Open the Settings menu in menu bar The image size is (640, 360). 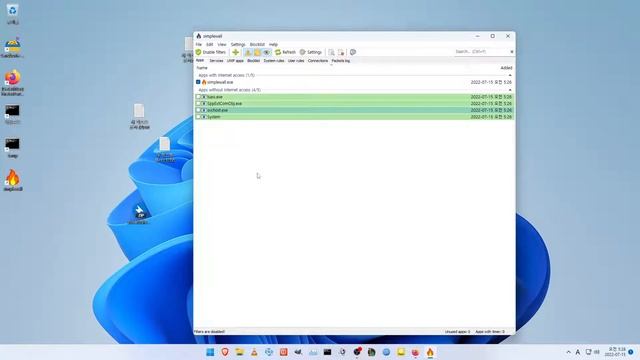pos(238,44)
